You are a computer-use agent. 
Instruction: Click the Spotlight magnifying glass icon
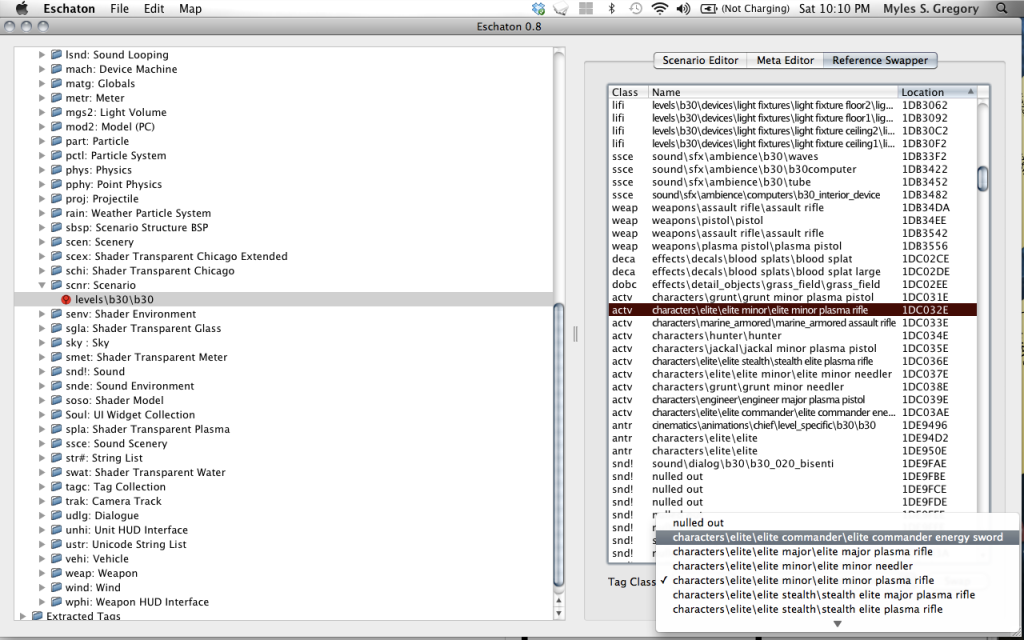click(x=1002, y=8)
